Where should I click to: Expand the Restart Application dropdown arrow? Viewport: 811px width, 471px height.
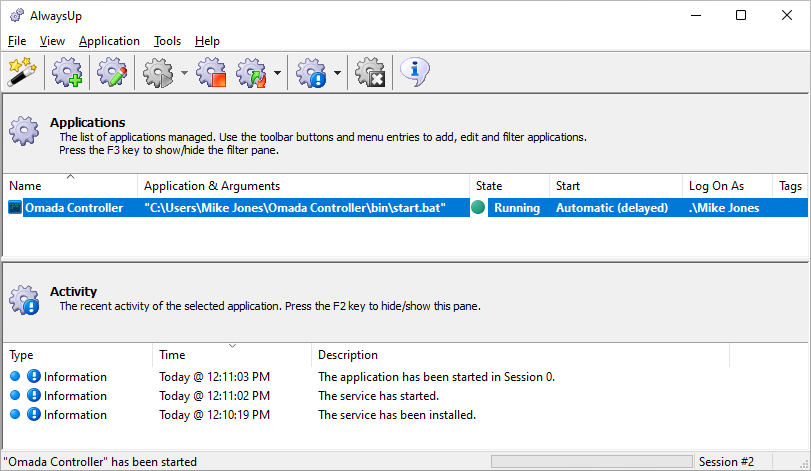(x=277, y=73)
